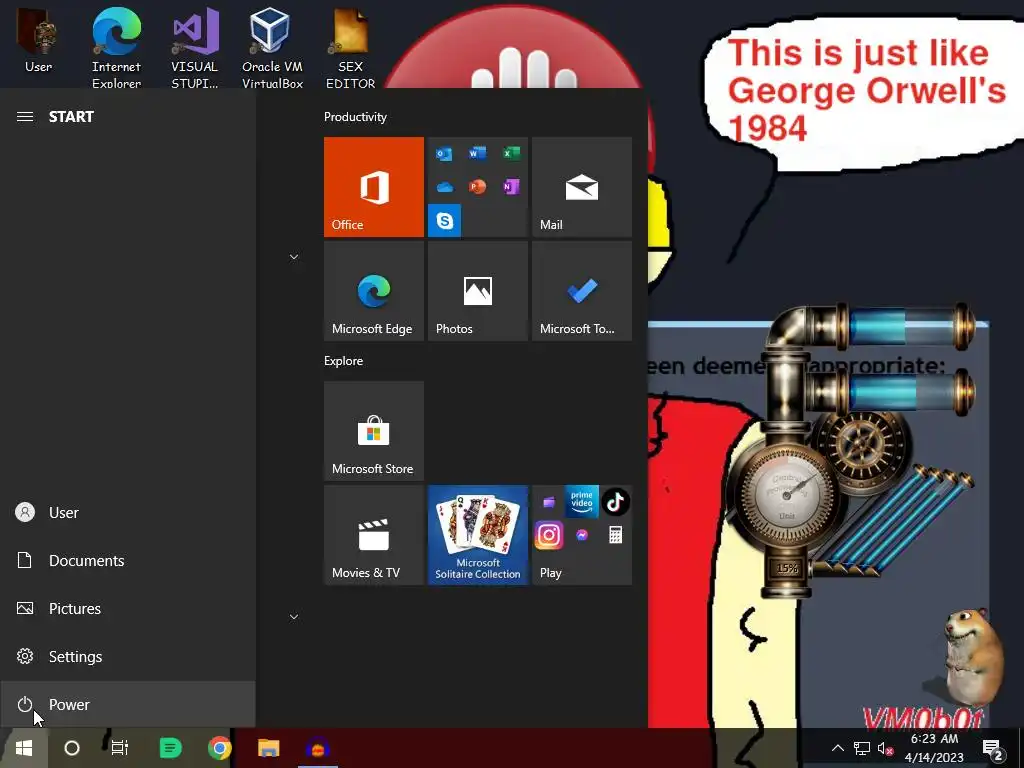Click the muted volume tray icon

885,748
